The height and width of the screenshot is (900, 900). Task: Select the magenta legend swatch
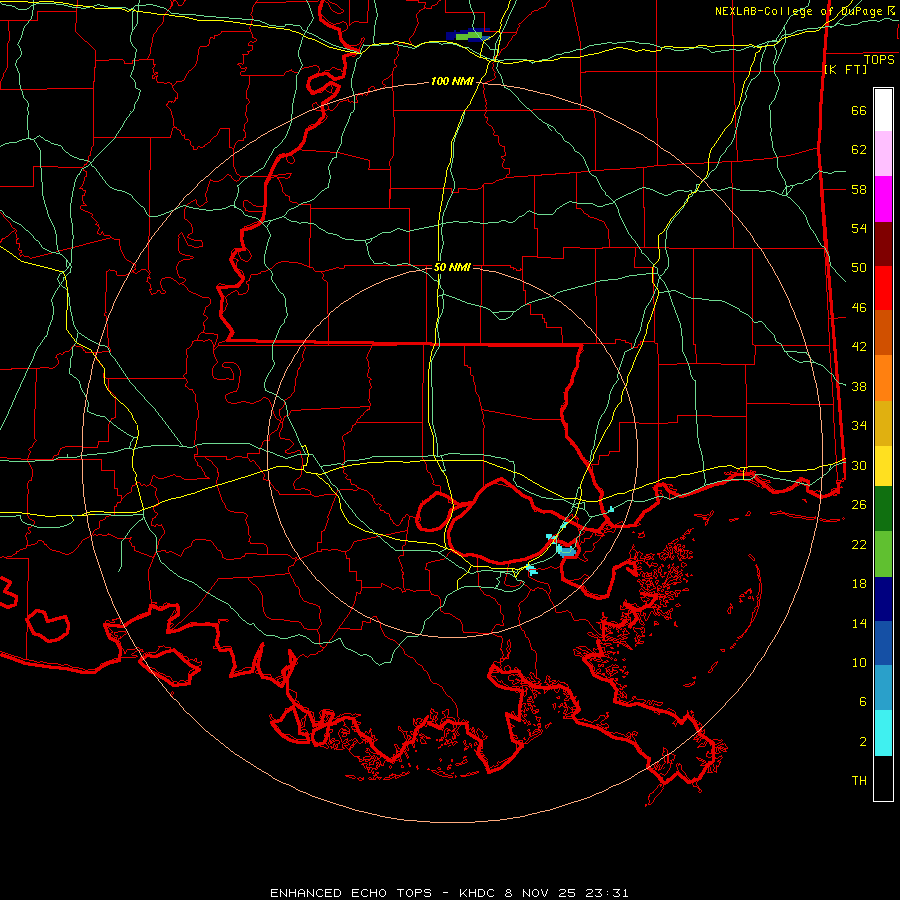coord(883,199)
